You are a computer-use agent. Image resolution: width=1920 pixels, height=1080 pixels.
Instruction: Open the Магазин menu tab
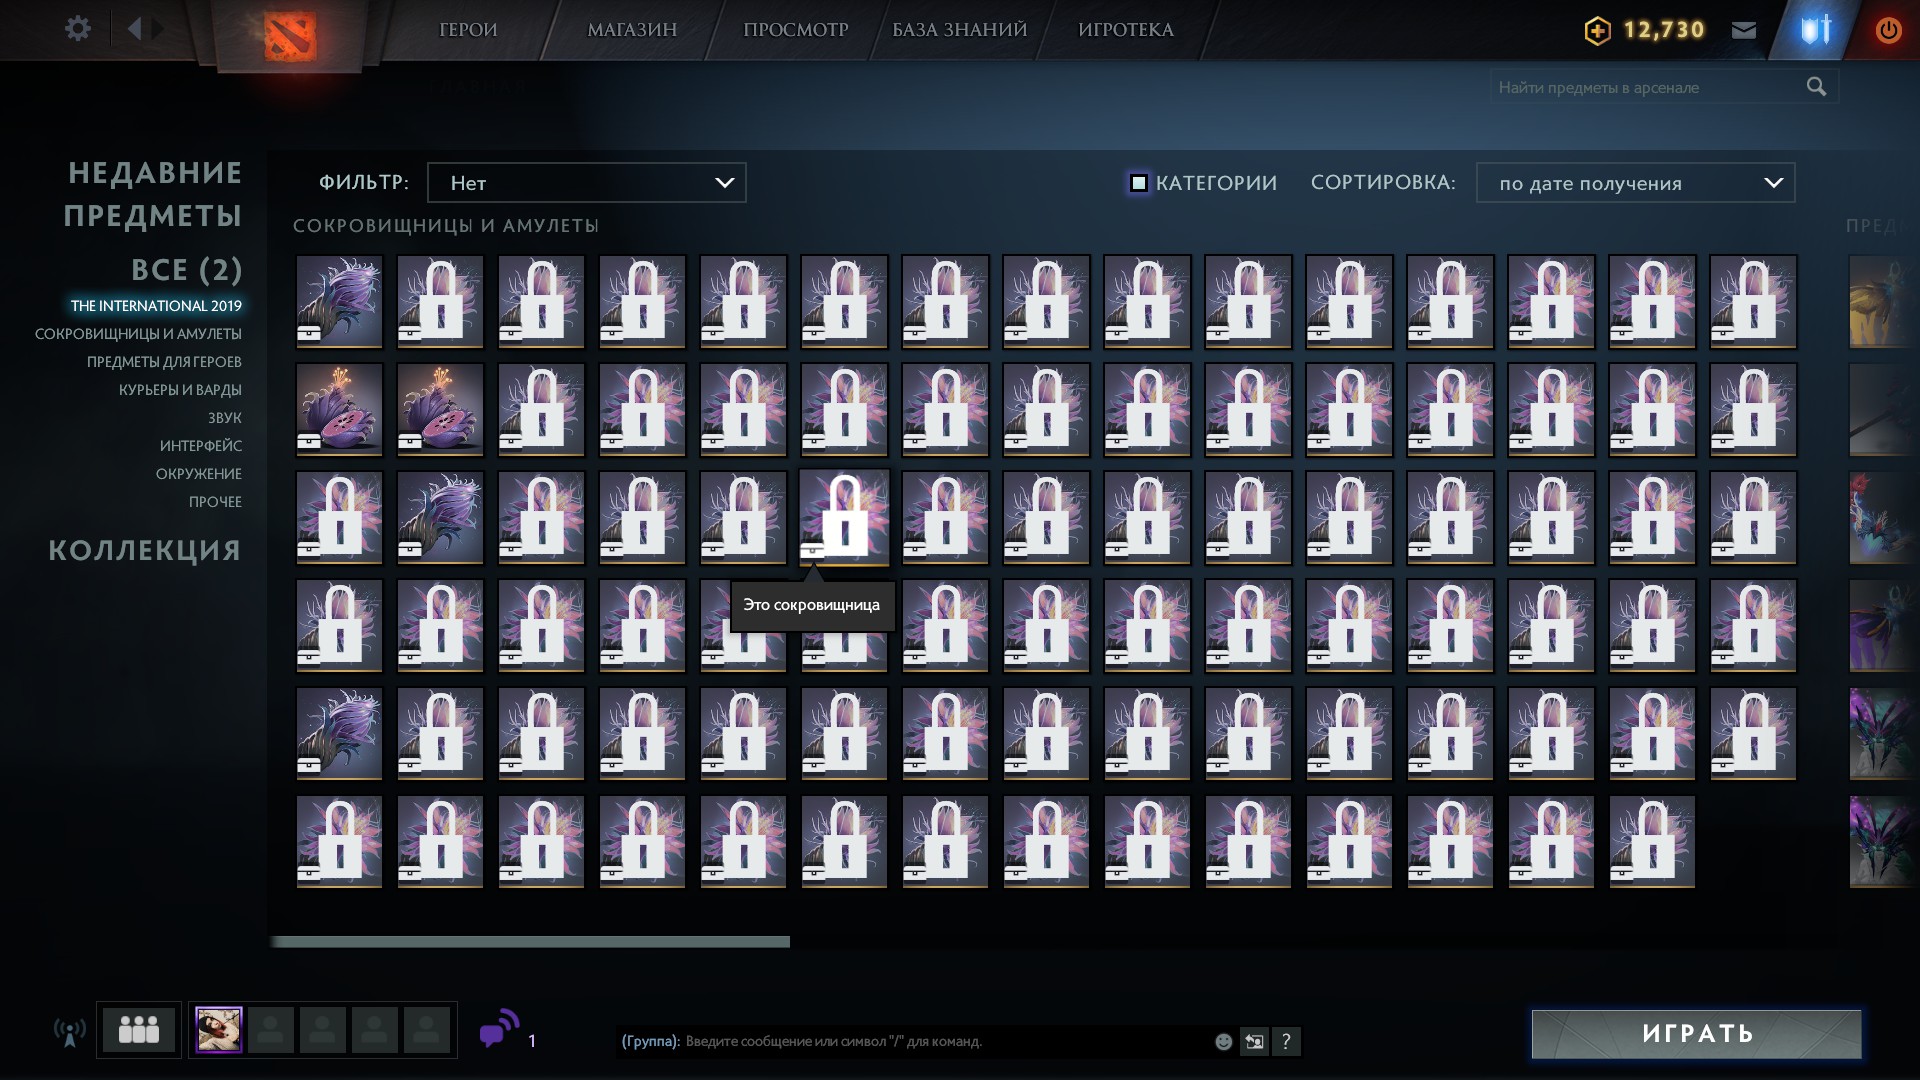(632, 30)
